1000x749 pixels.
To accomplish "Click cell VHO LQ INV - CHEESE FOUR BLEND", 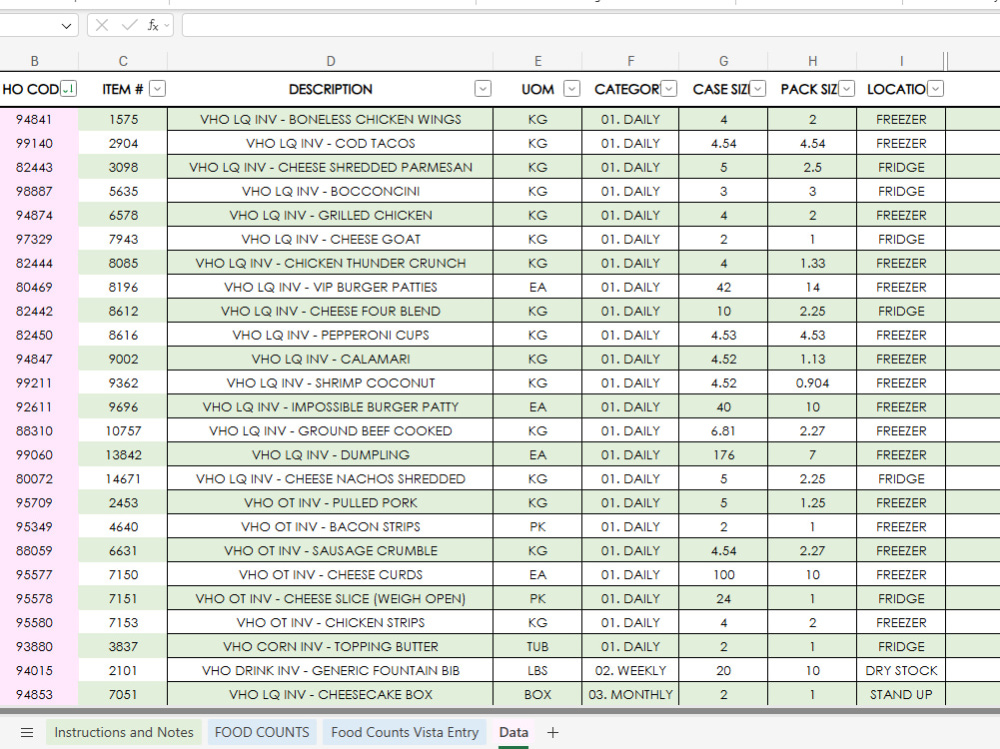I will click(330, 311).
